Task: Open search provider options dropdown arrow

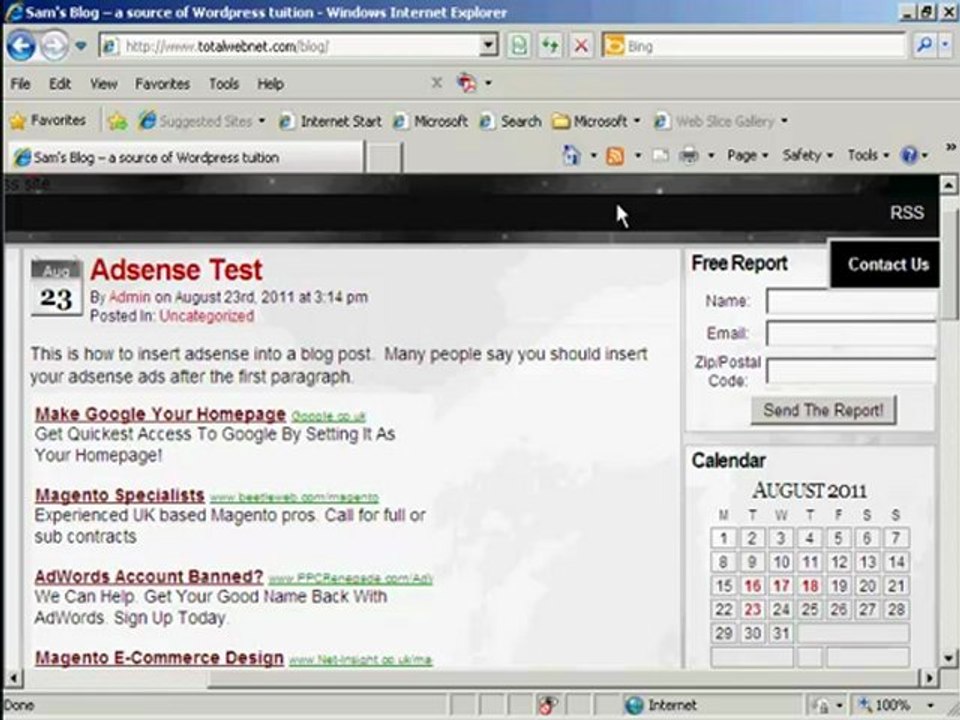Action: pyautogui.click(x=945, y=45)
